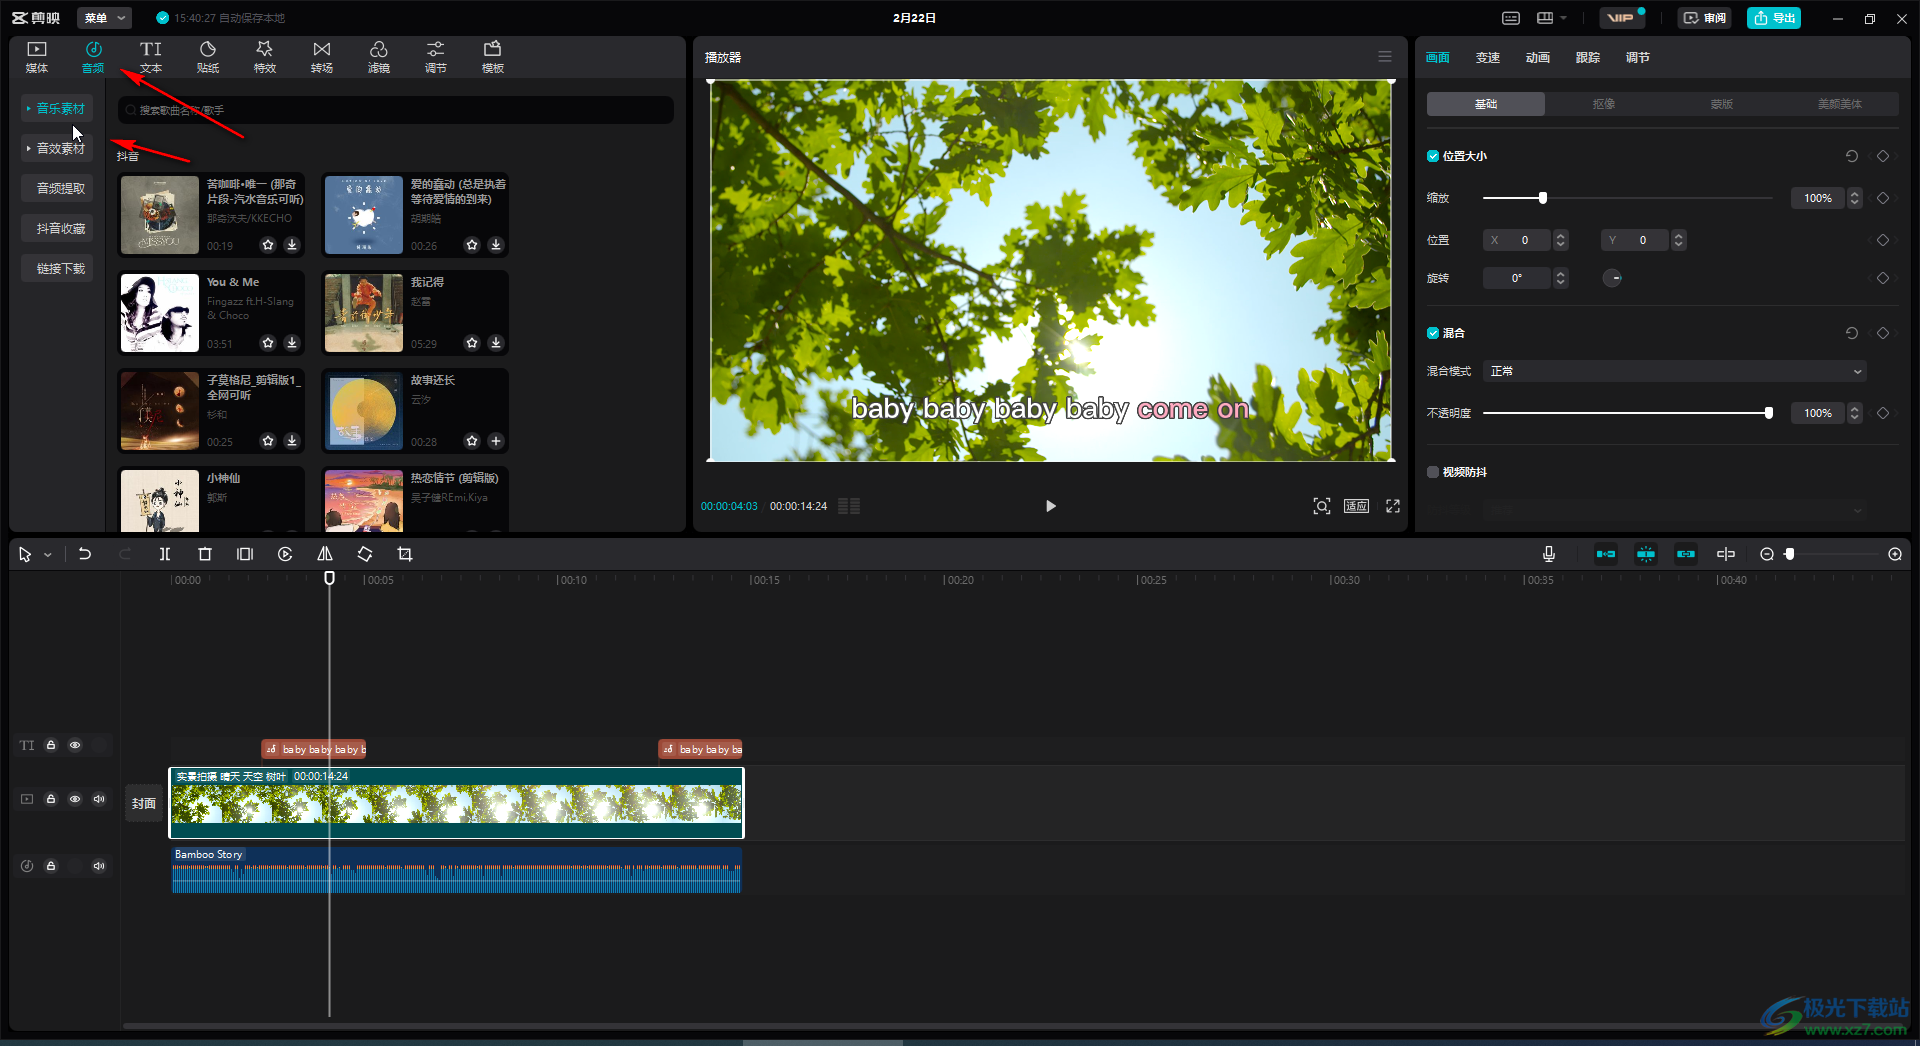Toggle the 混合 checkbox
1920x1046 pixels.
tap(1433, 333)
